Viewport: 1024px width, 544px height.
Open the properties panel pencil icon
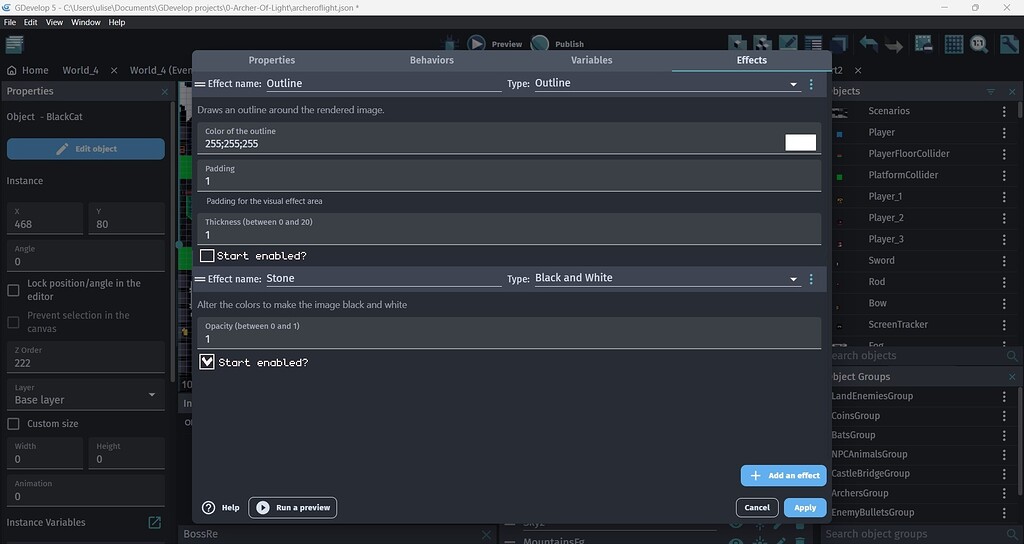788,44
